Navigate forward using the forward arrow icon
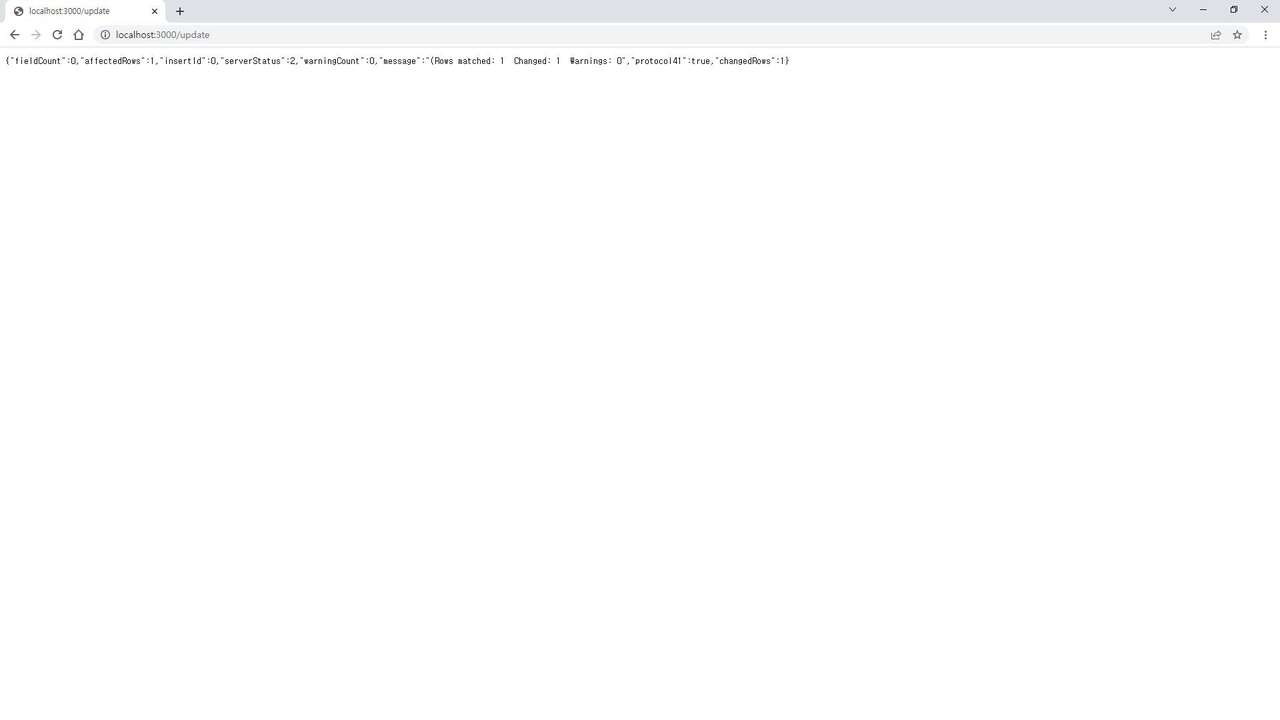Viewport: 1280px width, 720px height. [x=36, y=34]
